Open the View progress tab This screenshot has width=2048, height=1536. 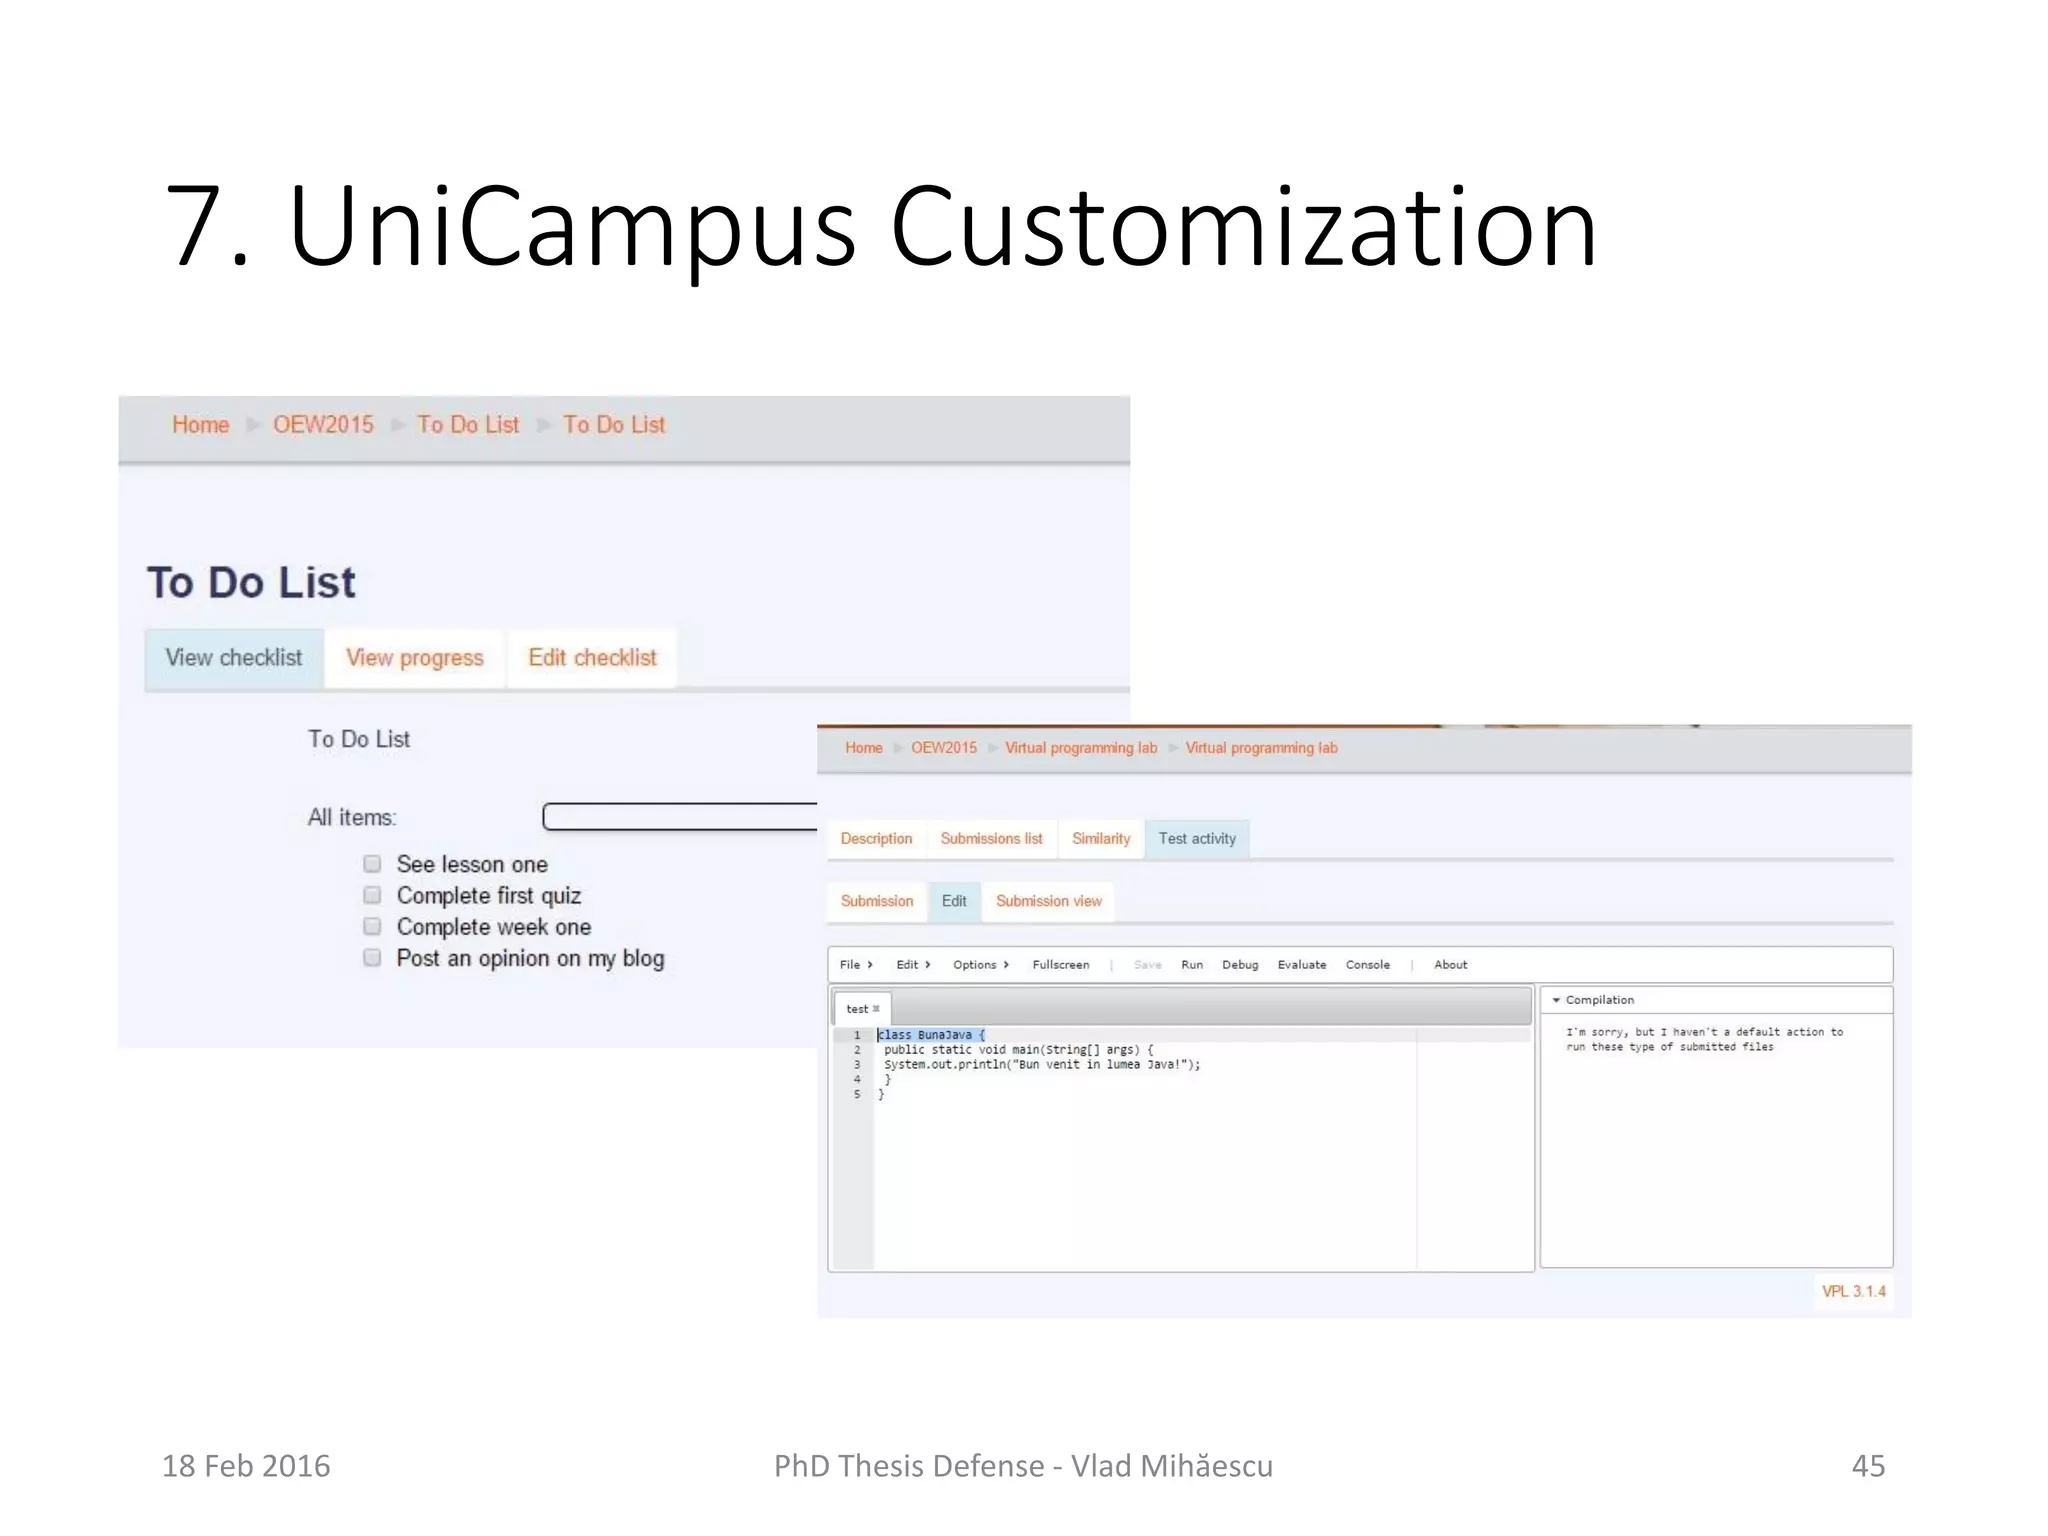[415, 658]
